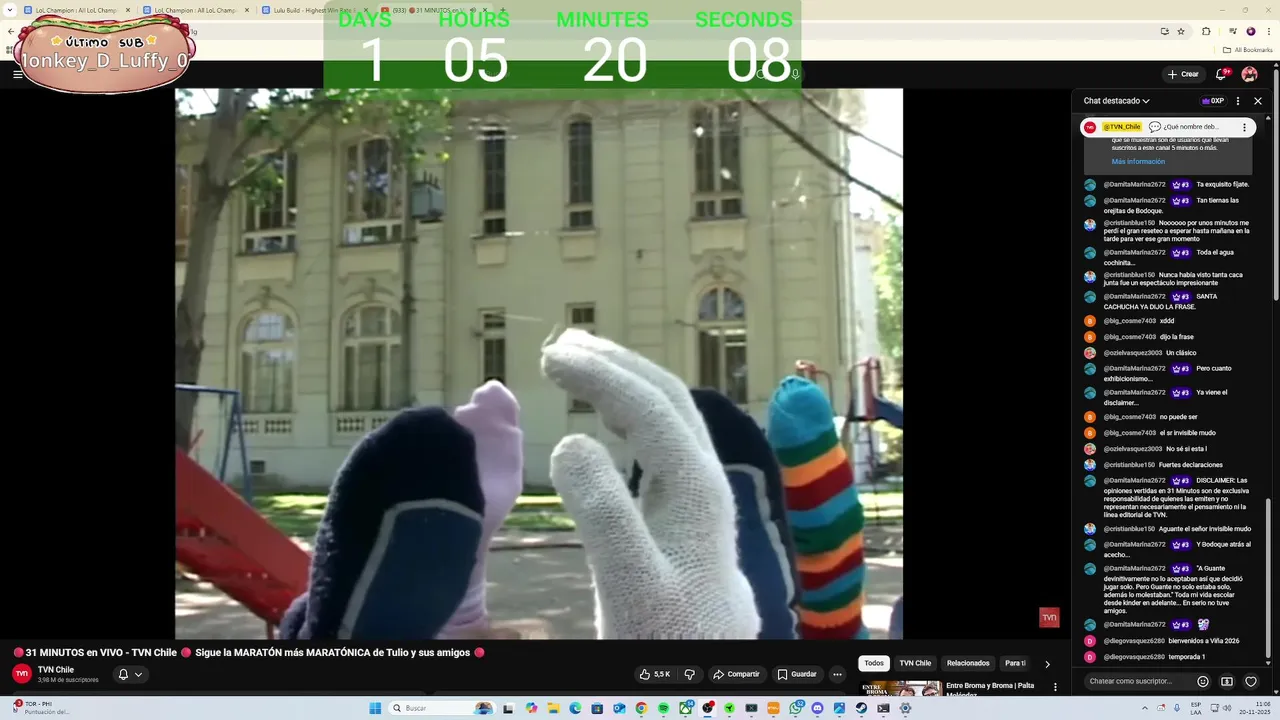Viewport: 1280px width, 720px height.
Task: Open live chat three-dot options menu
Action: (x=1238, y=101)
